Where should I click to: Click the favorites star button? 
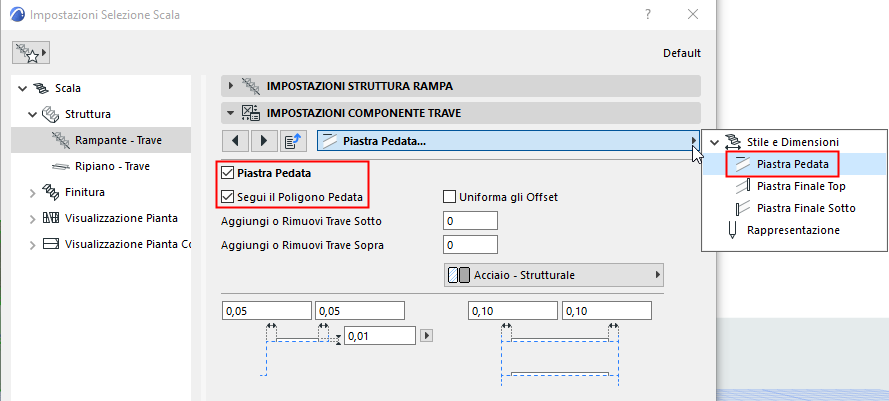pyautogui.click(x=31, y=52)
